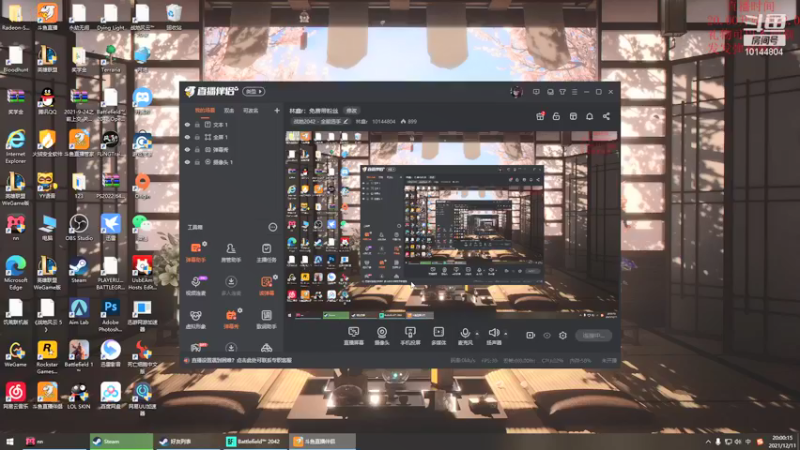Add a 多媒体 media source
The image size is (800, 450).
point(438,336)
